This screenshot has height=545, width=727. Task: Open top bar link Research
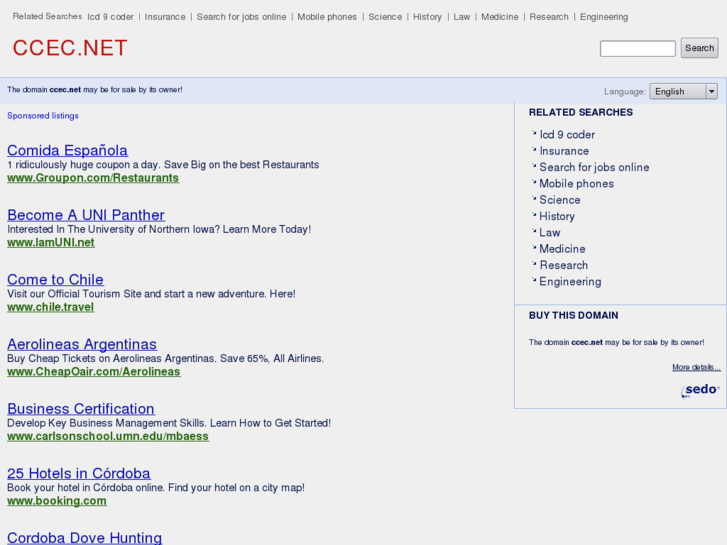549,17
